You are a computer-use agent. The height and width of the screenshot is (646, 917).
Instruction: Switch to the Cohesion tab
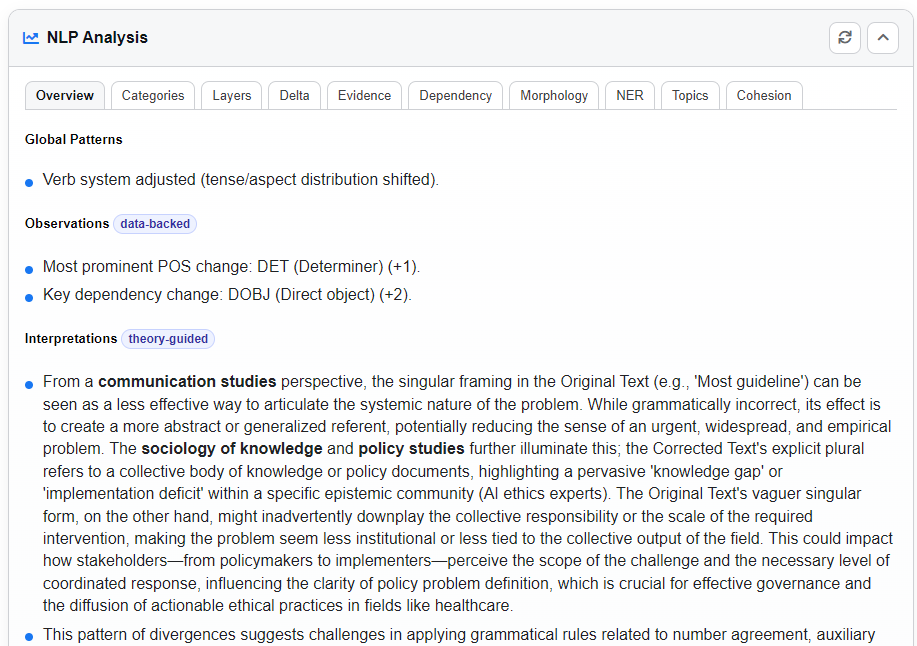click(x=764, y=96)
